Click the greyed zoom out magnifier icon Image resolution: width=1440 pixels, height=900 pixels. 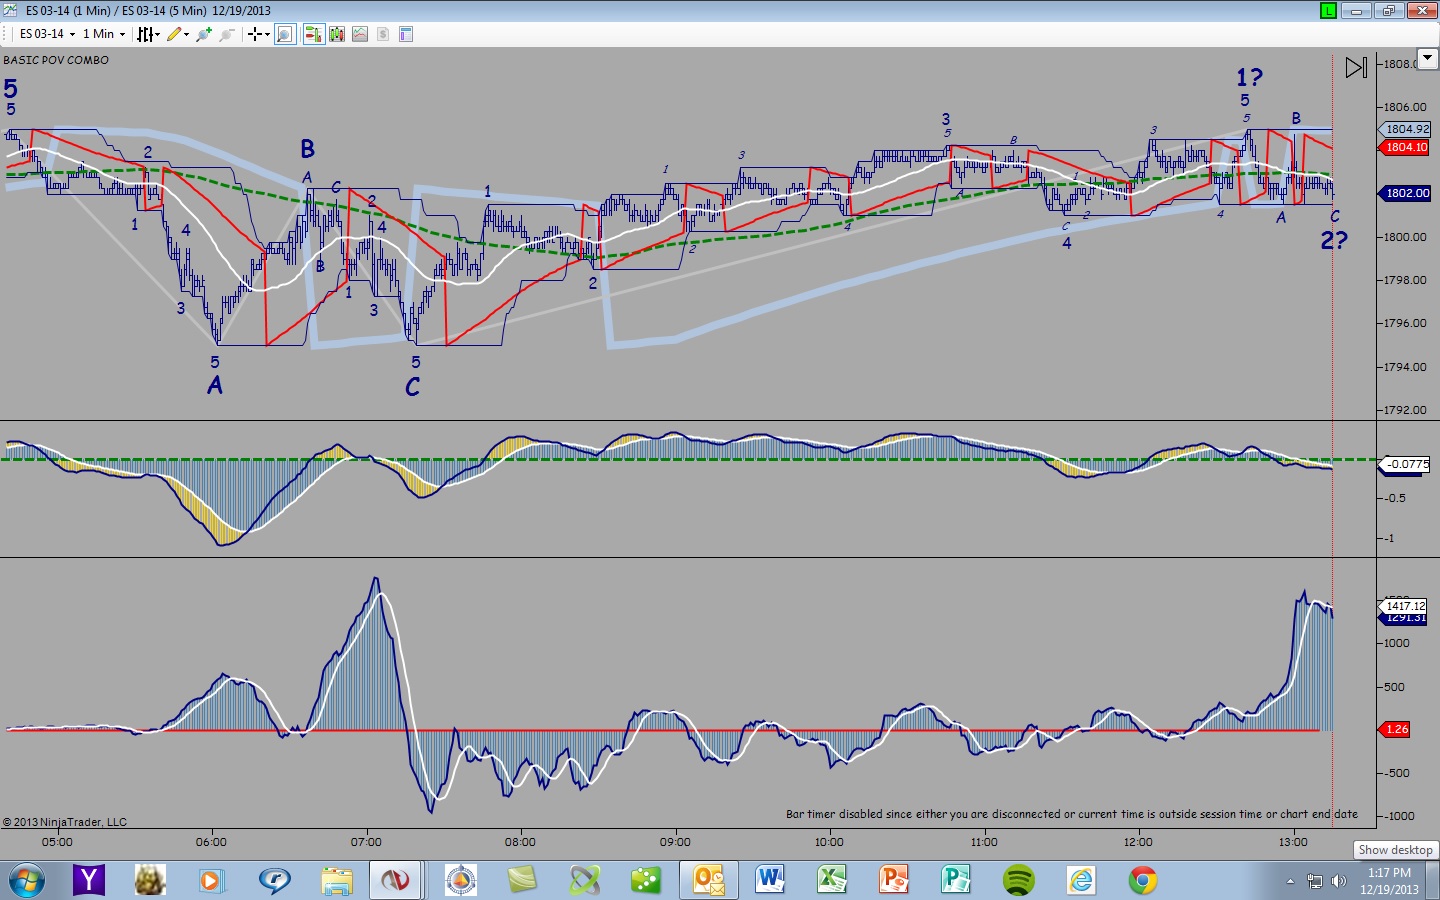227,34
